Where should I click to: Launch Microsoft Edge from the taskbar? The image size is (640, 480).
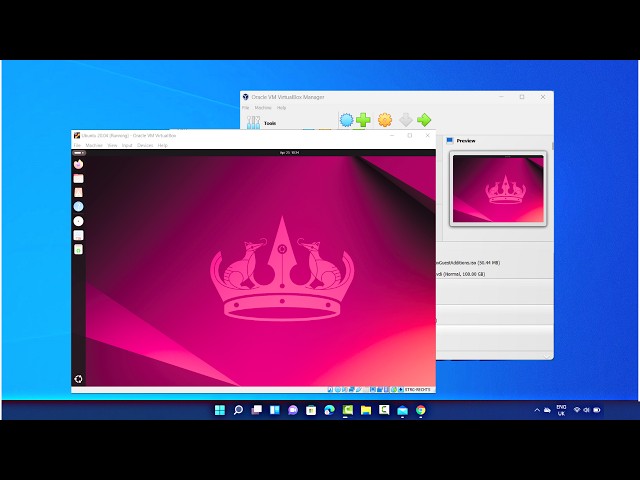pyautogui.click(x=329, y=410)
